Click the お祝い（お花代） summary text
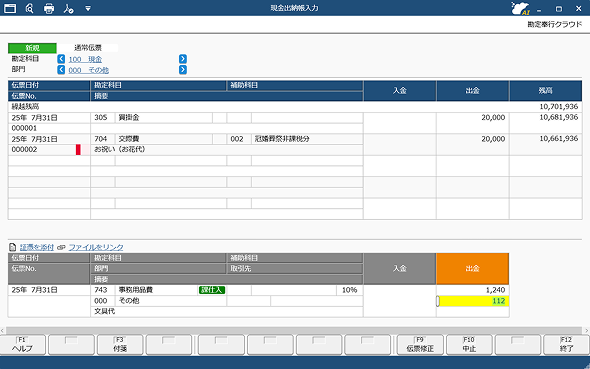Screen dimensions: 590x369 pos(120,149)
